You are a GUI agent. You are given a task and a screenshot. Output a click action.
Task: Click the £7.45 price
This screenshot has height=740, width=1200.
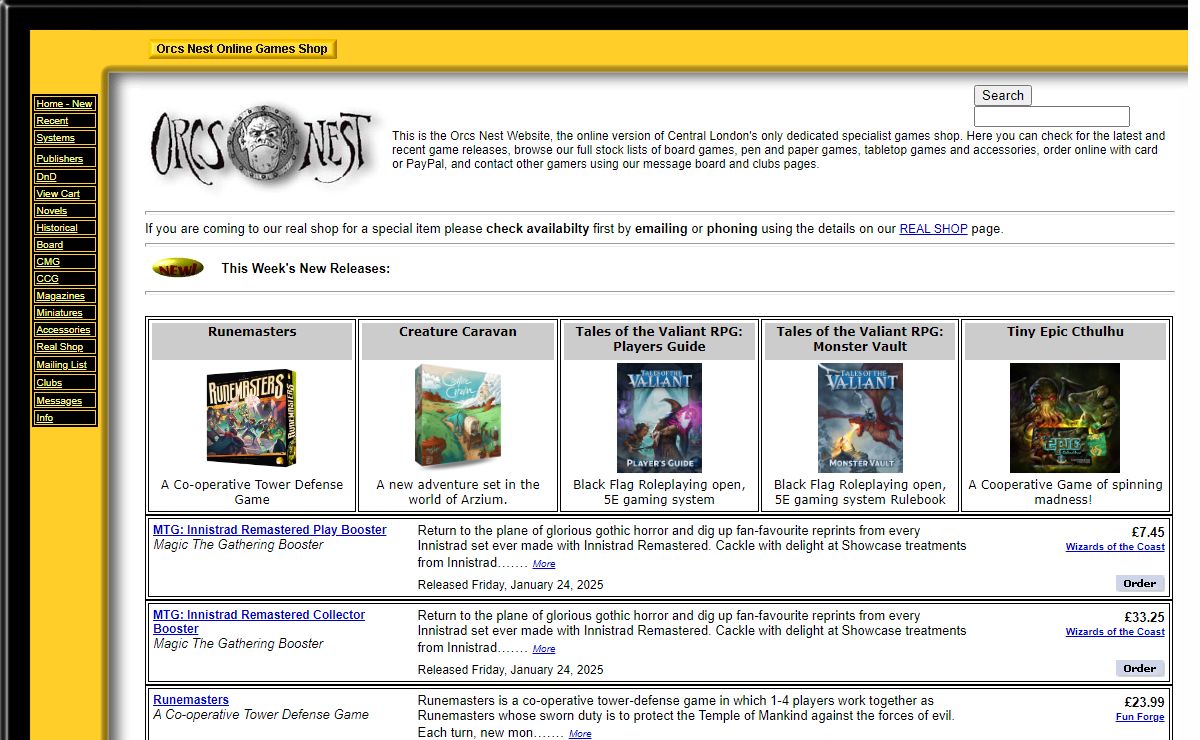tap(1148, 533)
